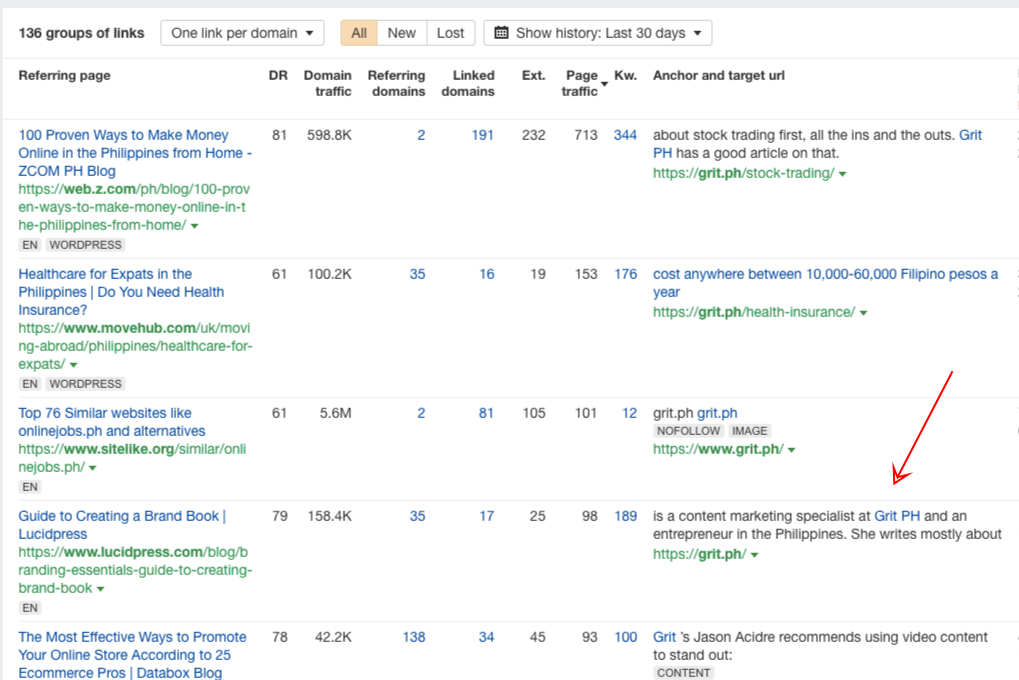Image resolution: width=1019 pixels, height=680 pixels.
Task: Open https://grit.ph/ target URL in Lucidpress row
Action: (x=699, y=555)
